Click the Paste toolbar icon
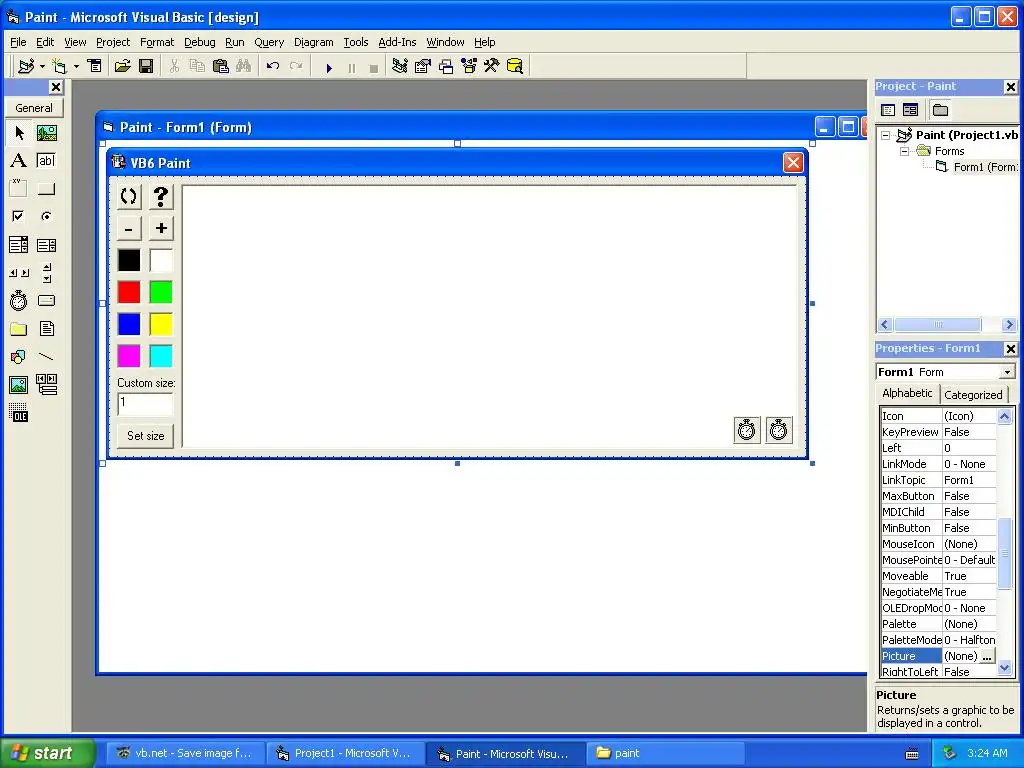The width and height of the screenshot is (1024, 768). [221, 66]
